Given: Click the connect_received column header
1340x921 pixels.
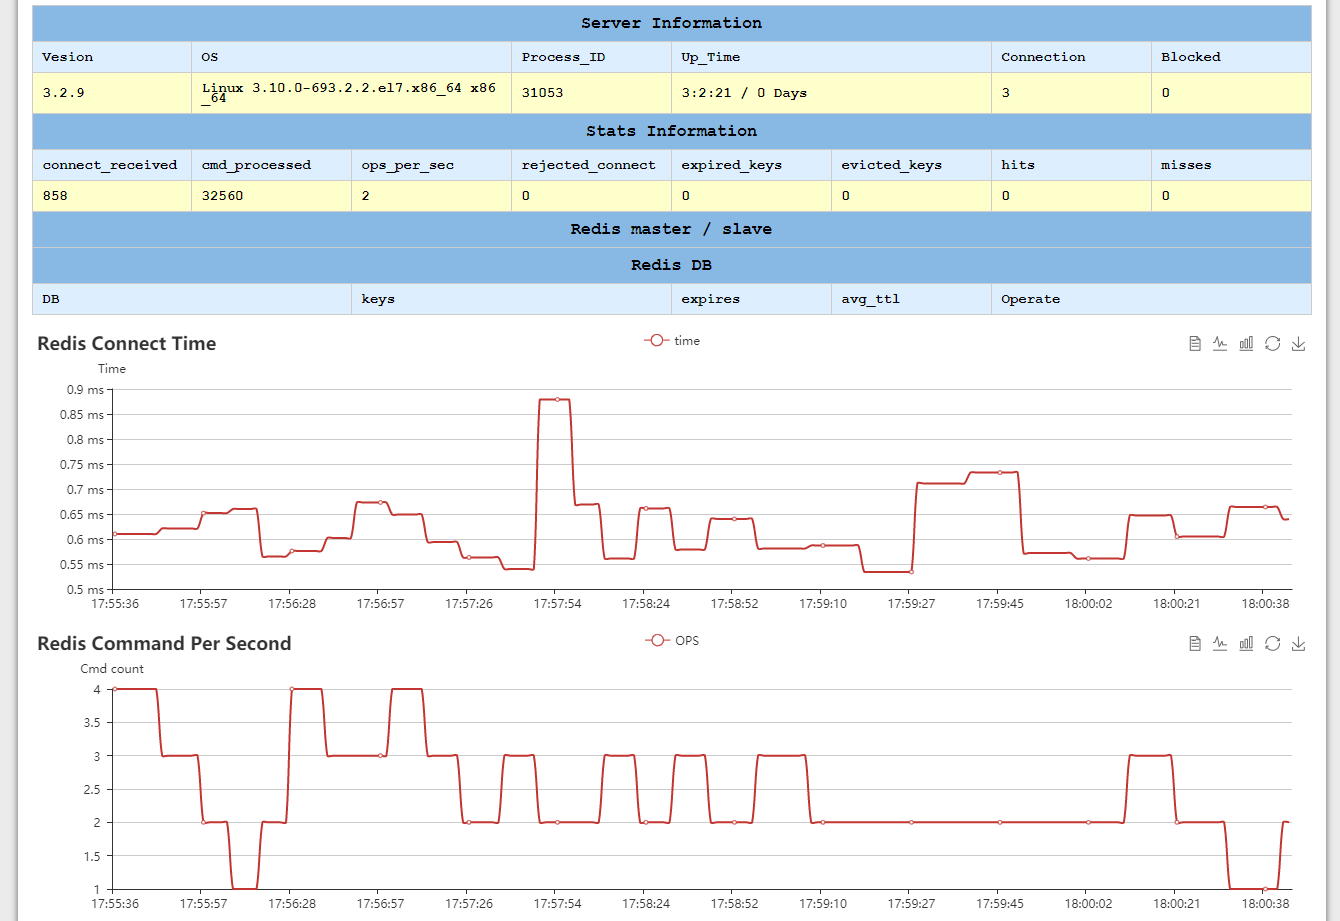Looking at the screenshot, I should click(112, 165).
